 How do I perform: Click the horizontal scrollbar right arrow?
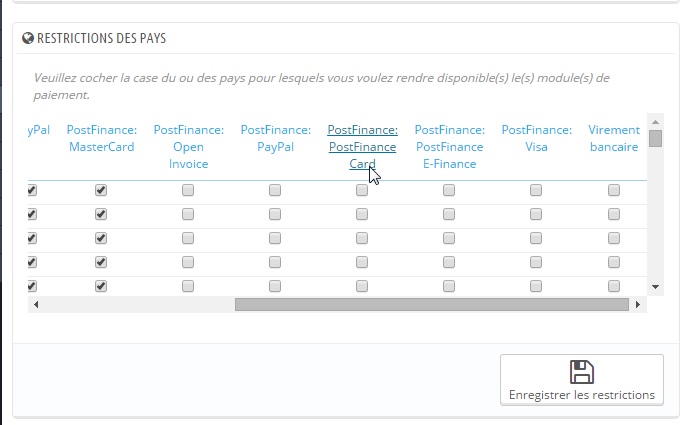(x=637, y=304)
